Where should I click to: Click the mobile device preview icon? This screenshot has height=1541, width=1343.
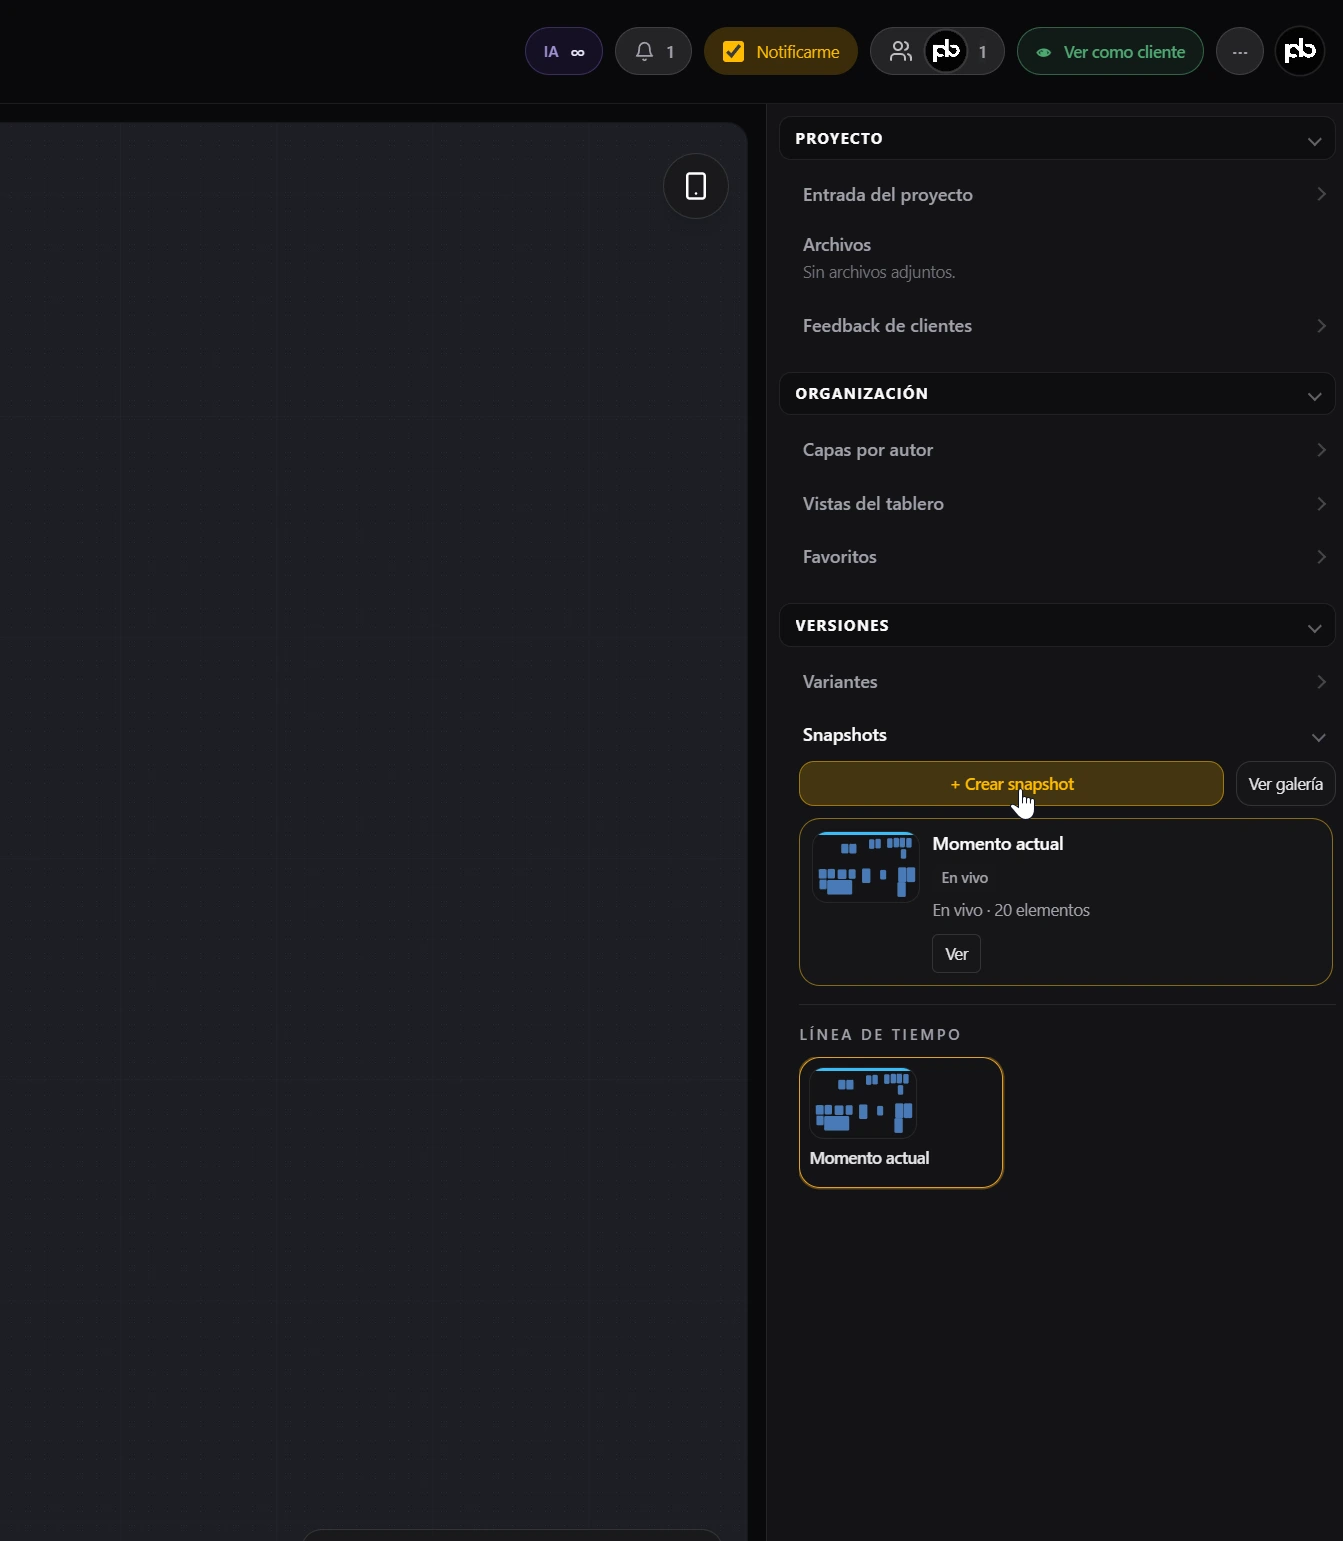click(x=696, y=186)
